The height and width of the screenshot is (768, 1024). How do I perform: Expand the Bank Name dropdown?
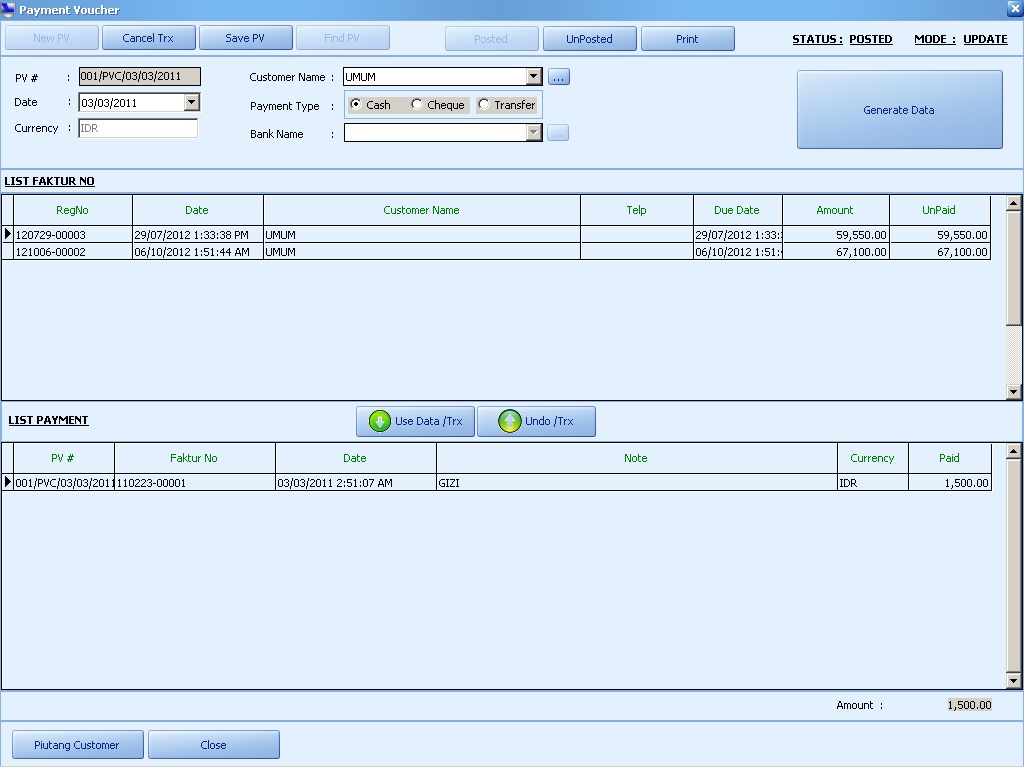(x=533, y=133)
